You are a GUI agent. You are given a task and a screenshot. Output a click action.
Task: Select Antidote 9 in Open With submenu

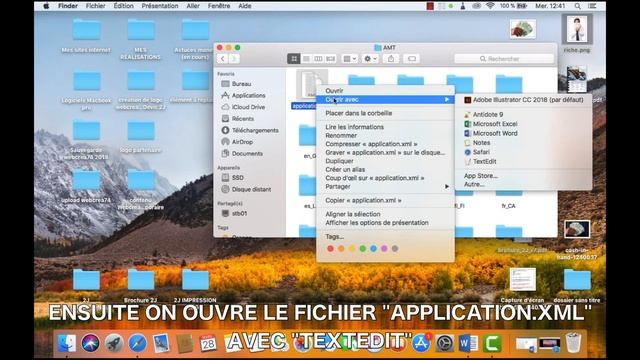(484, 115)
